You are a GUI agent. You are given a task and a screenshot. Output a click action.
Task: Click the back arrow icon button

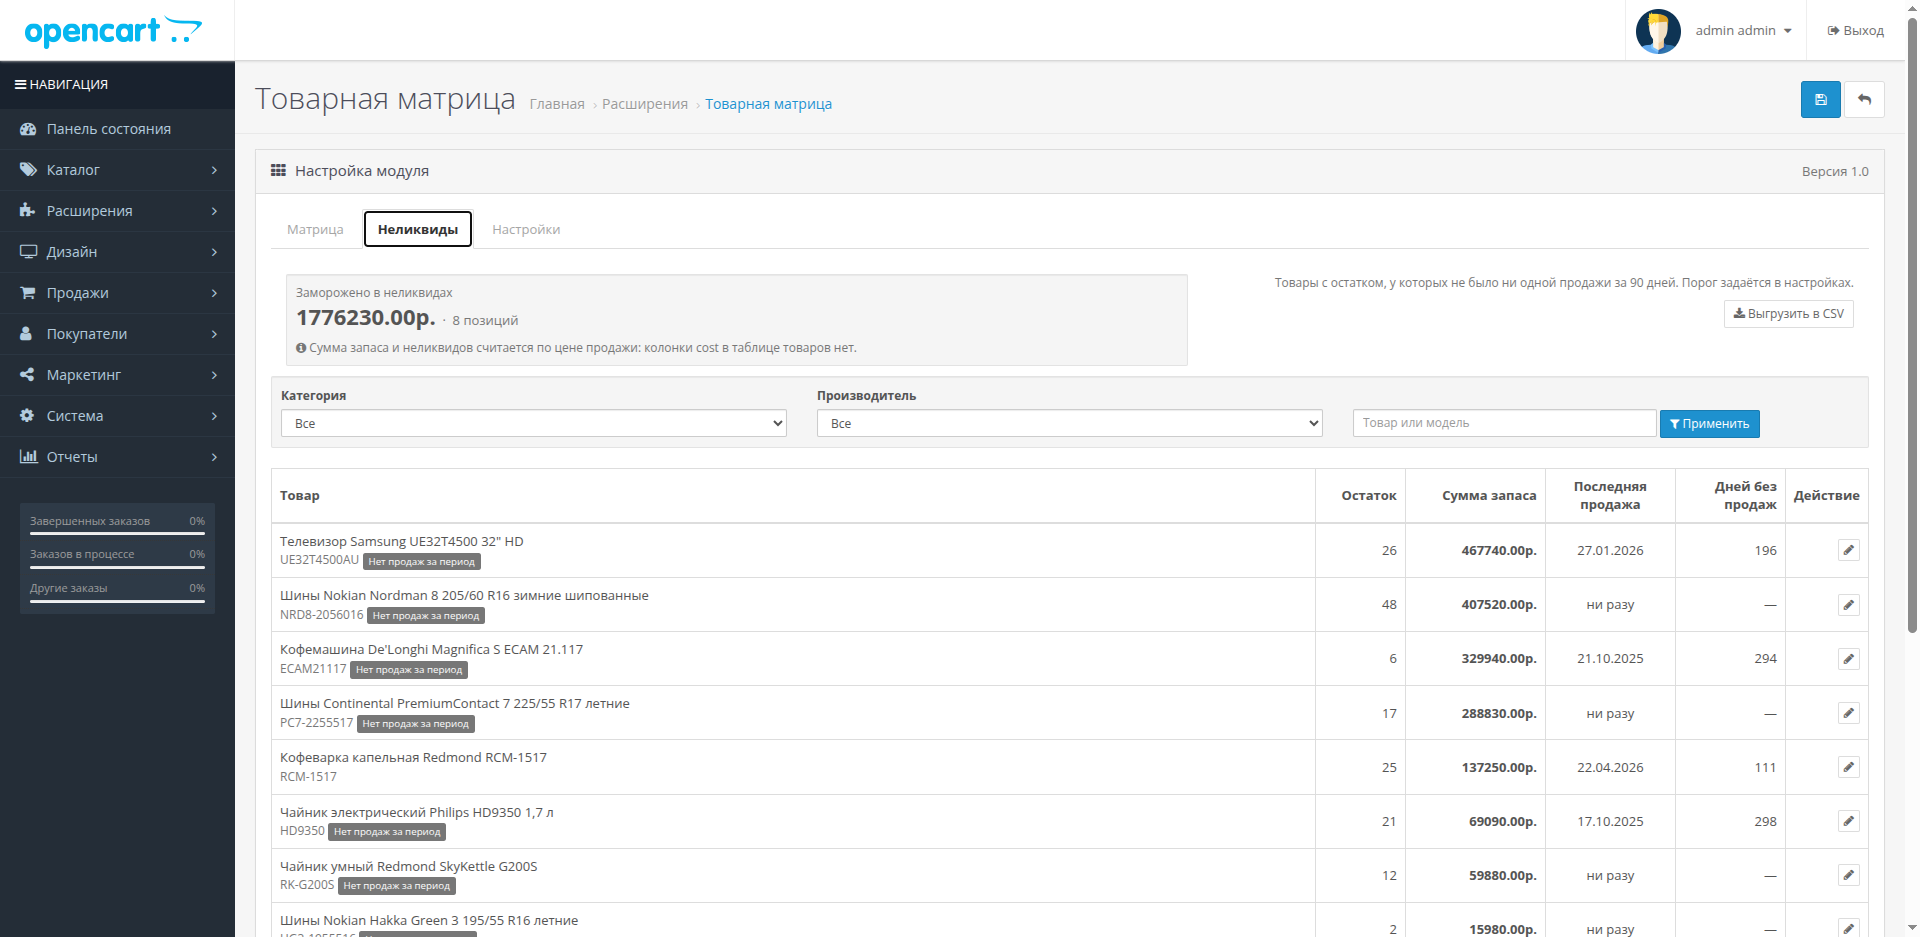pos(1864,100)
